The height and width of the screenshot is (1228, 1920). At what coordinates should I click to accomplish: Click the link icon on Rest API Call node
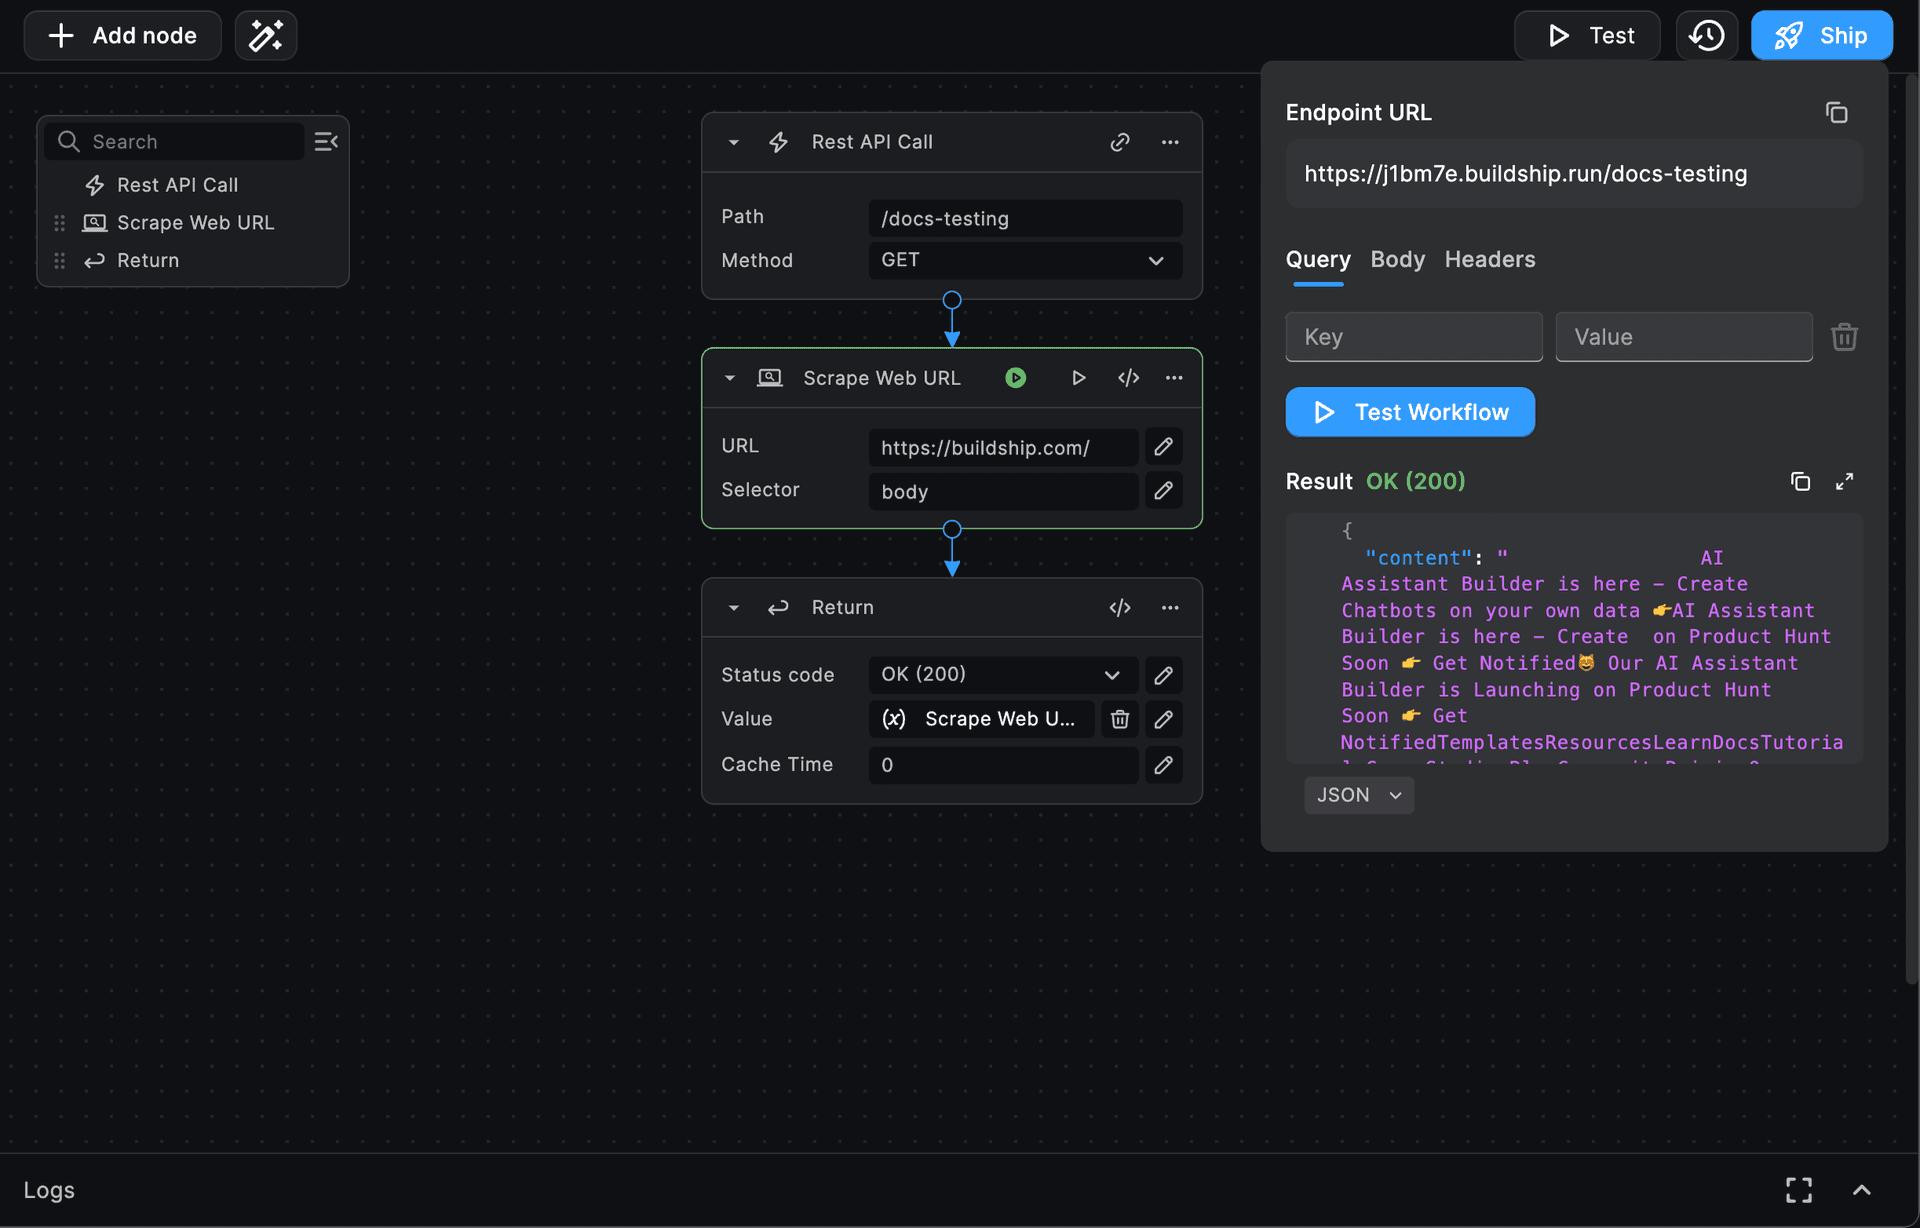pos(1120,141)
